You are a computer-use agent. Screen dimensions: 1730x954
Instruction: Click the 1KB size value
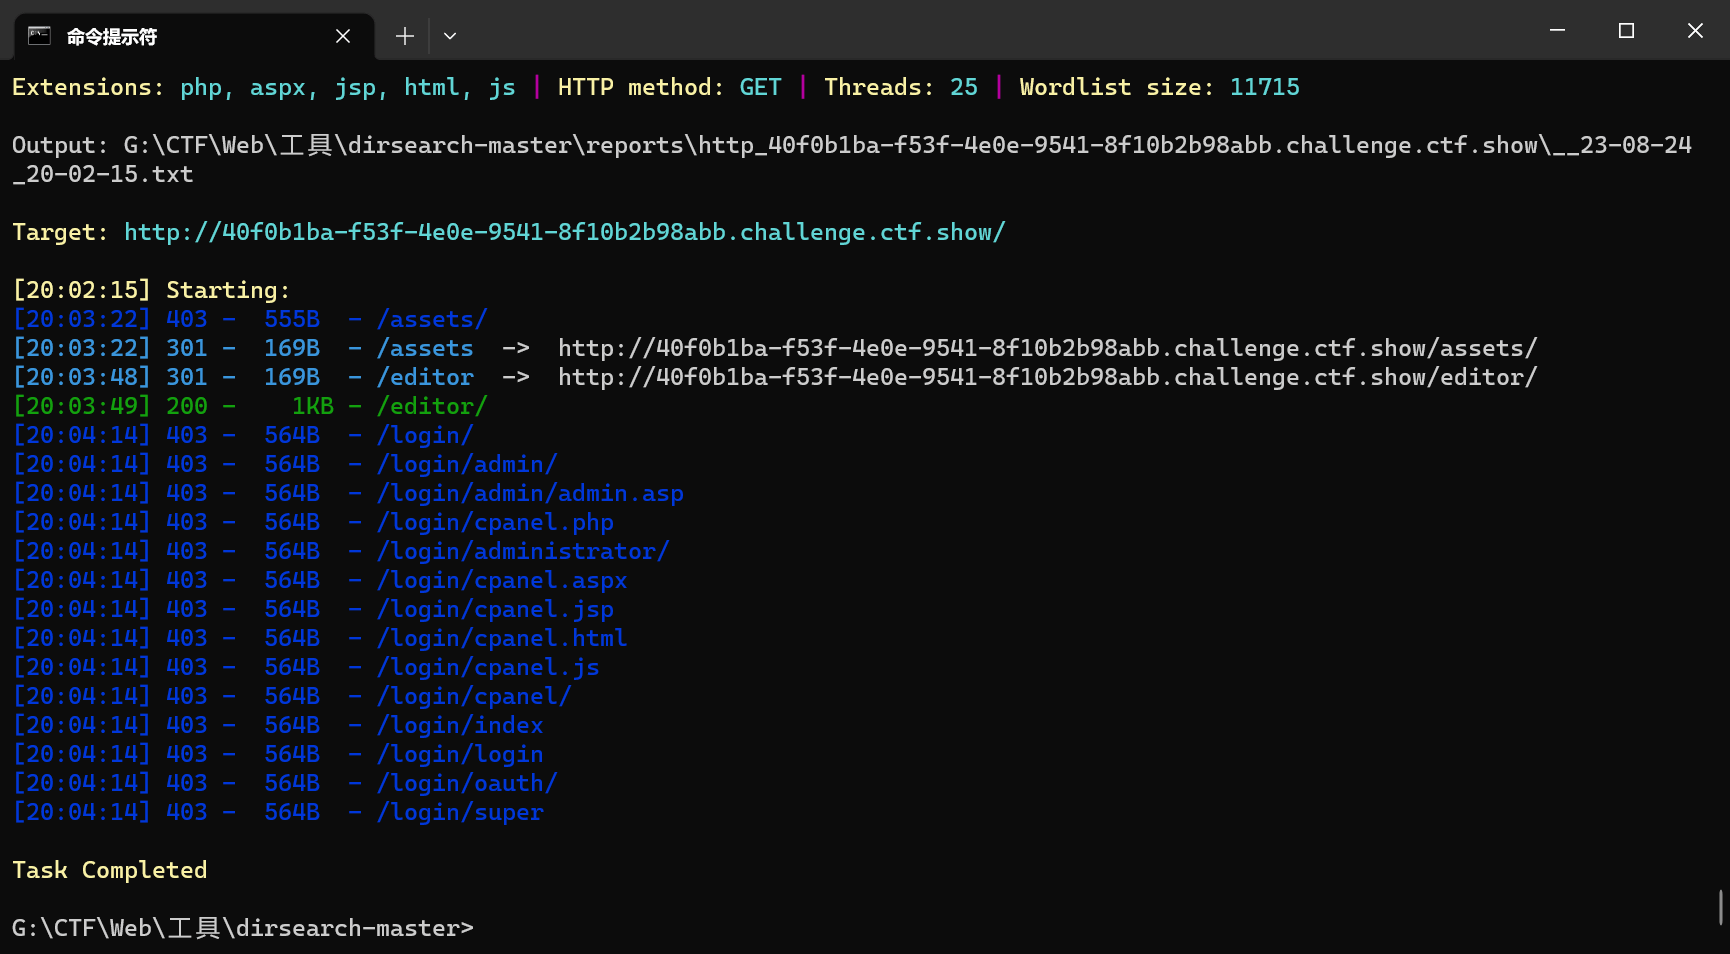coord(313,406)
